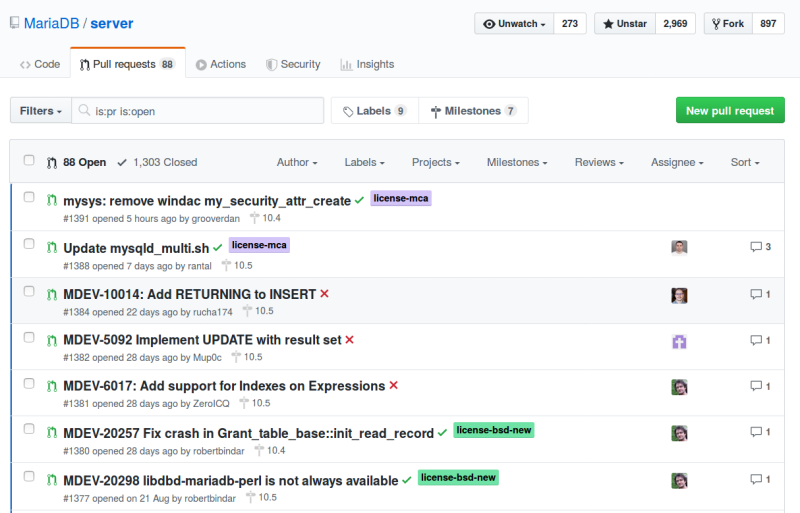Unstar the repository
This screenshot has width=800, height=513.
pos(625,23)
